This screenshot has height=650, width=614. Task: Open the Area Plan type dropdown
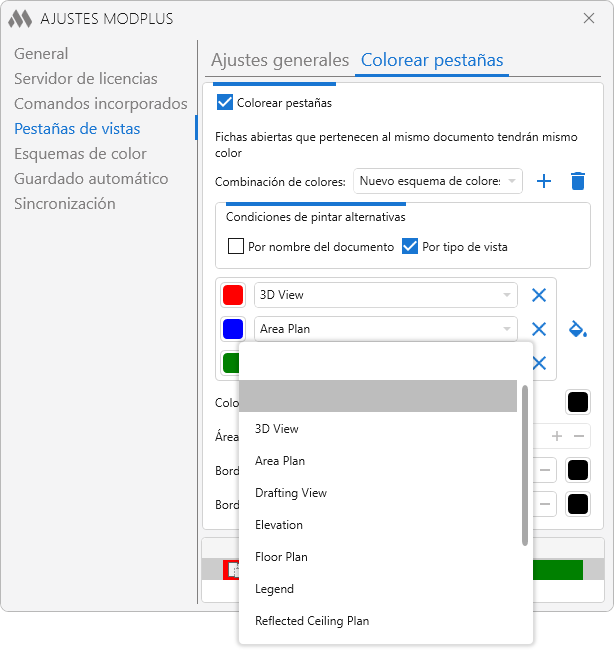coord(386,329)
